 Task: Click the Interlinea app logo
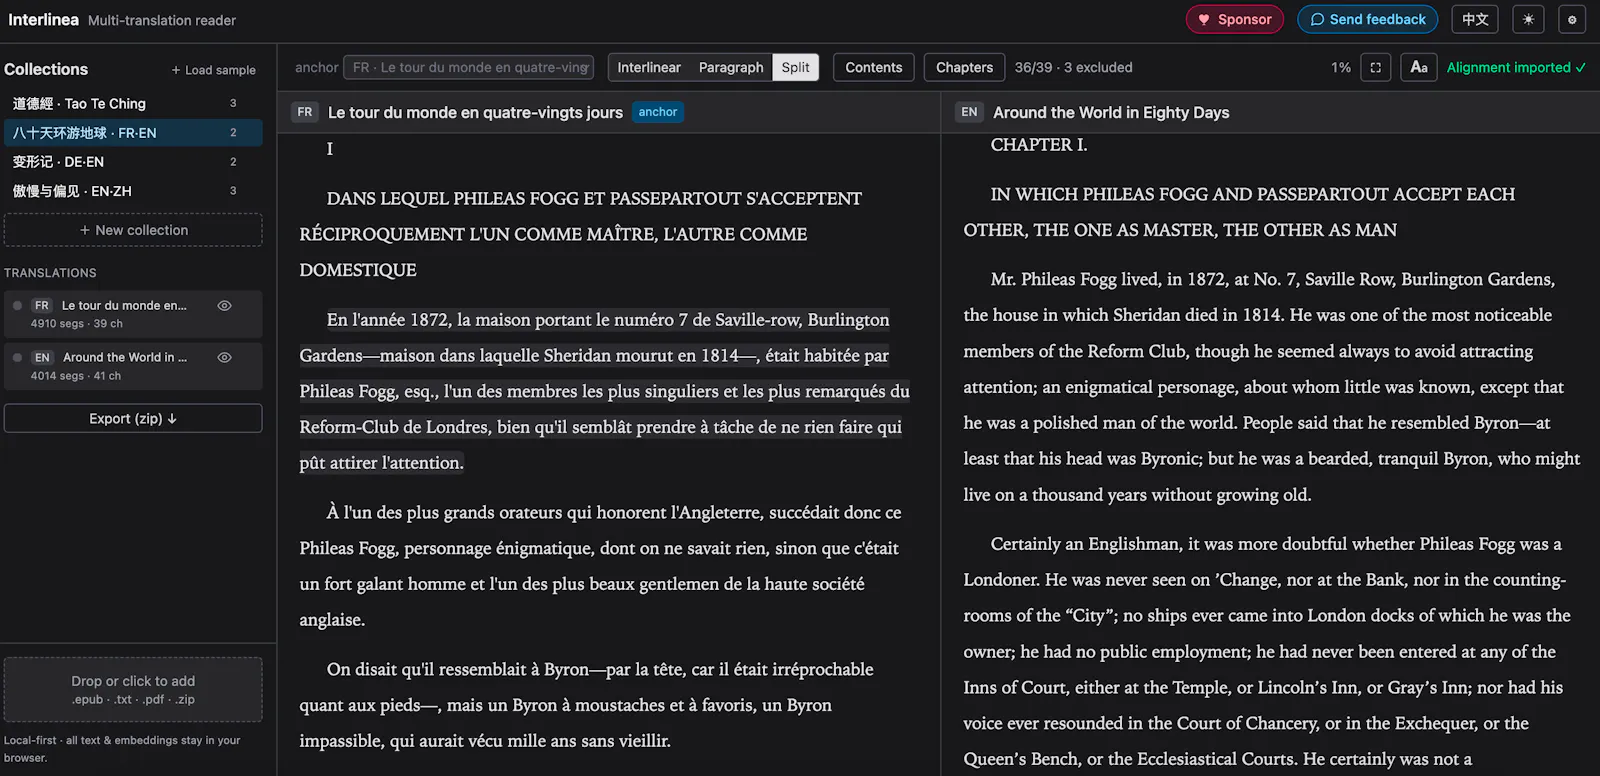click(43, 20)
